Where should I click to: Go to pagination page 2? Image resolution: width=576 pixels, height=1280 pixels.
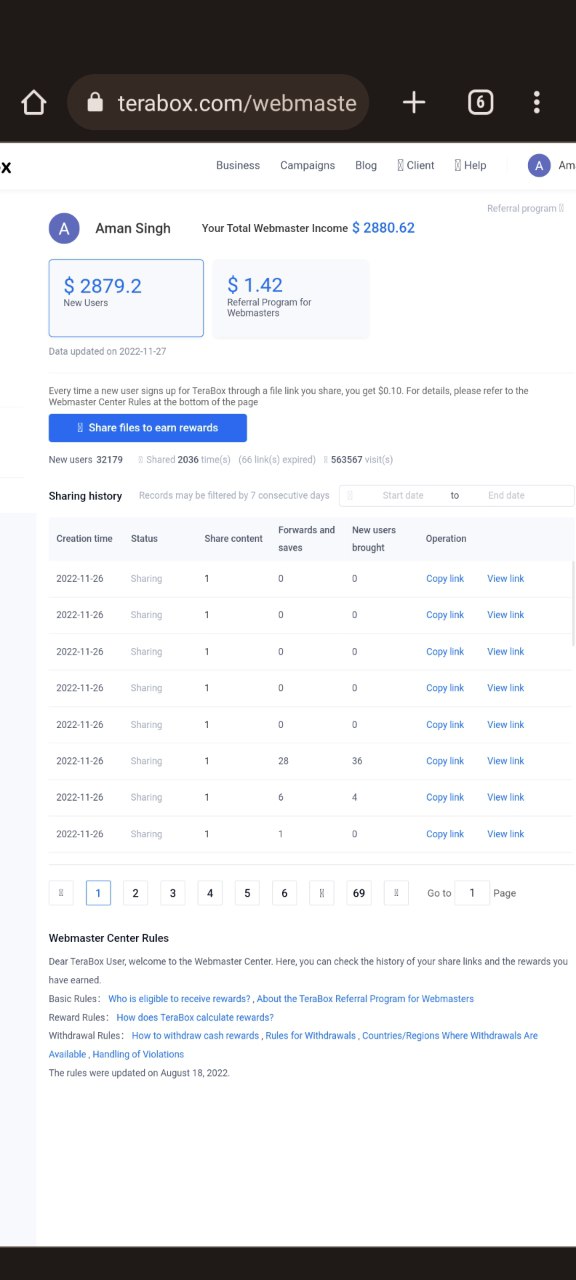pos(135,893)
